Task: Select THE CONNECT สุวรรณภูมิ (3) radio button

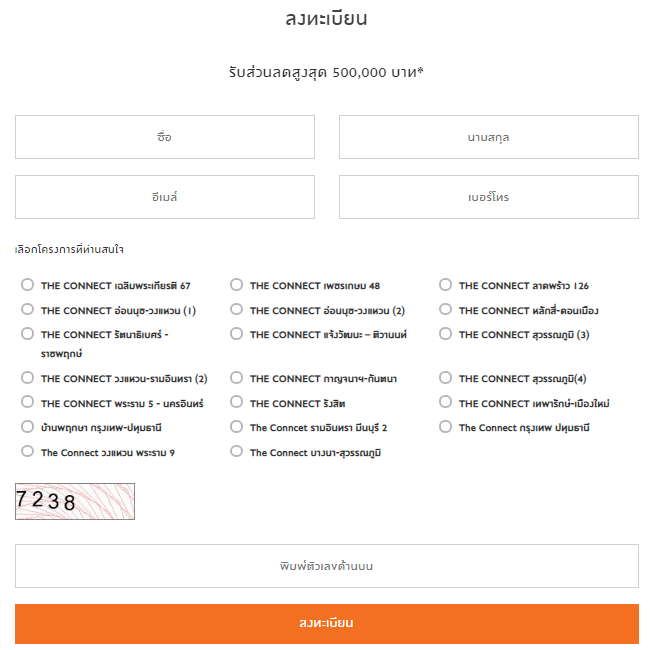Action: tap(446, 334)
